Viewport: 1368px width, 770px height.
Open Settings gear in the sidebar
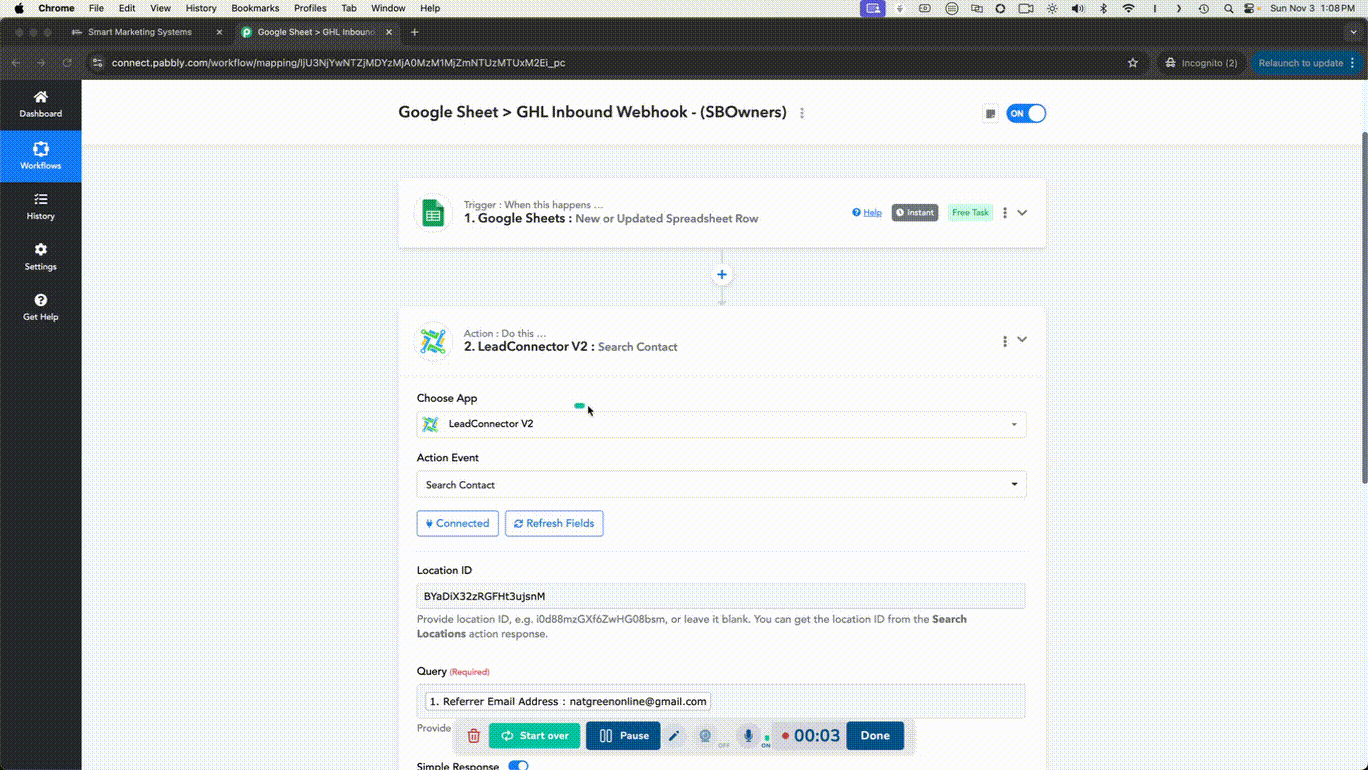pos(40,257)
